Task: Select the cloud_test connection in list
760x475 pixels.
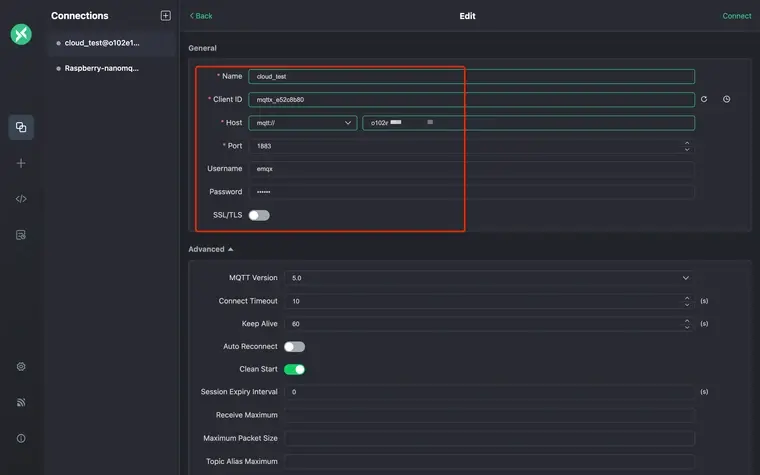Action: 102,43
